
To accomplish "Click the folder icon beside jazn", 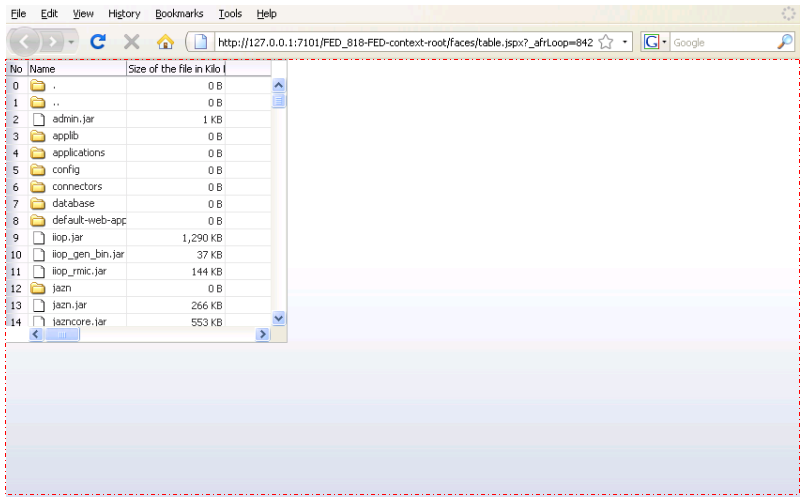I will 37,289.
